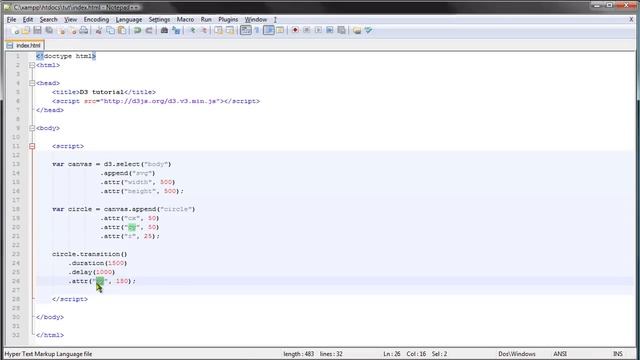Viewport: 640px width, 360px height.
Task: Copy selection with the Copy toolbar icon
Action: tap(110, 30)
